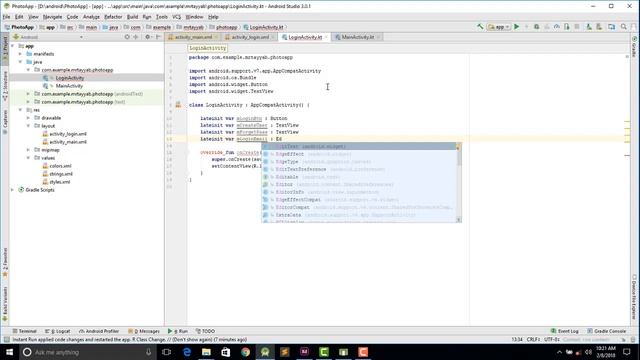
Task: Open styles.xml in the values folder
Action: pos(60,182)
